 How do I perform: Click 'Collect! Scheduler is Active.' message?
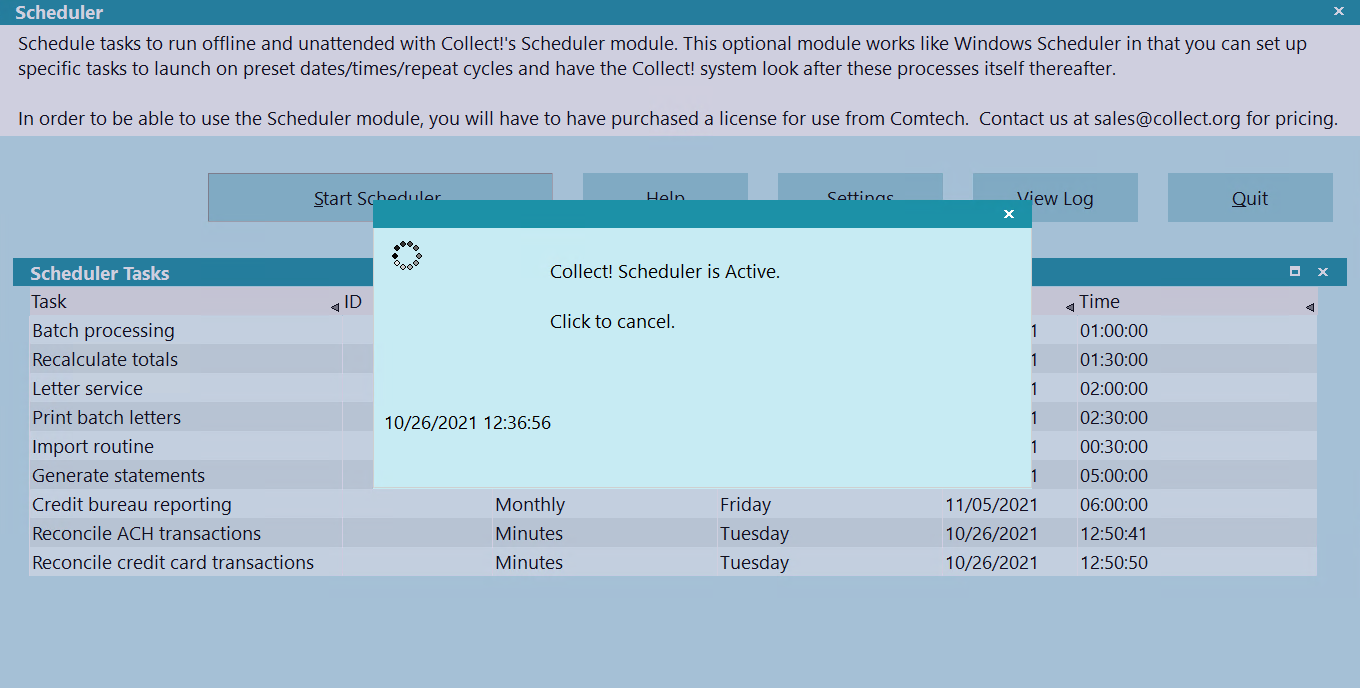point(665,272)
